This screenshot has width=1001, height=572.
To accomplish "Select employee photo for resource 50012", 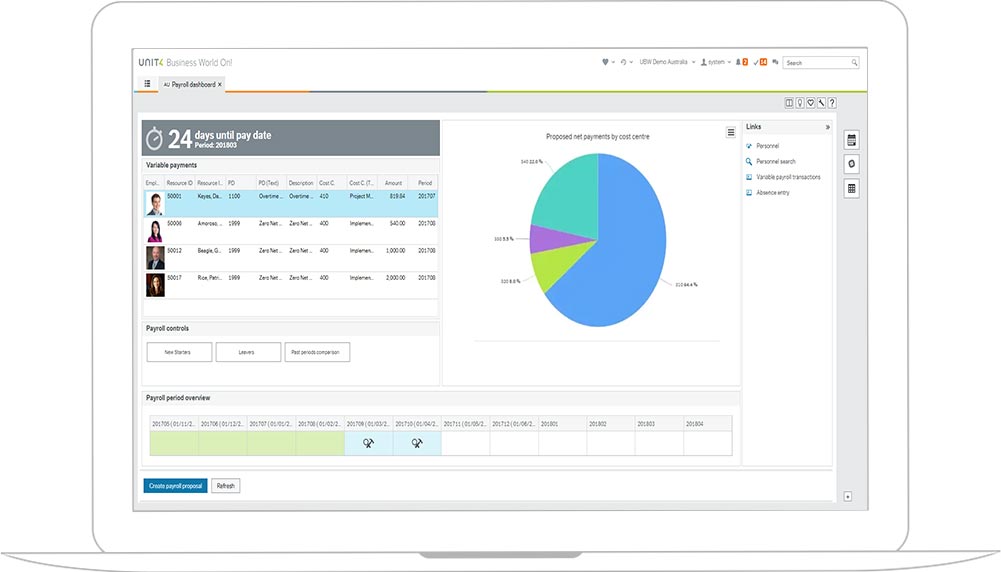I will (155, 258).
